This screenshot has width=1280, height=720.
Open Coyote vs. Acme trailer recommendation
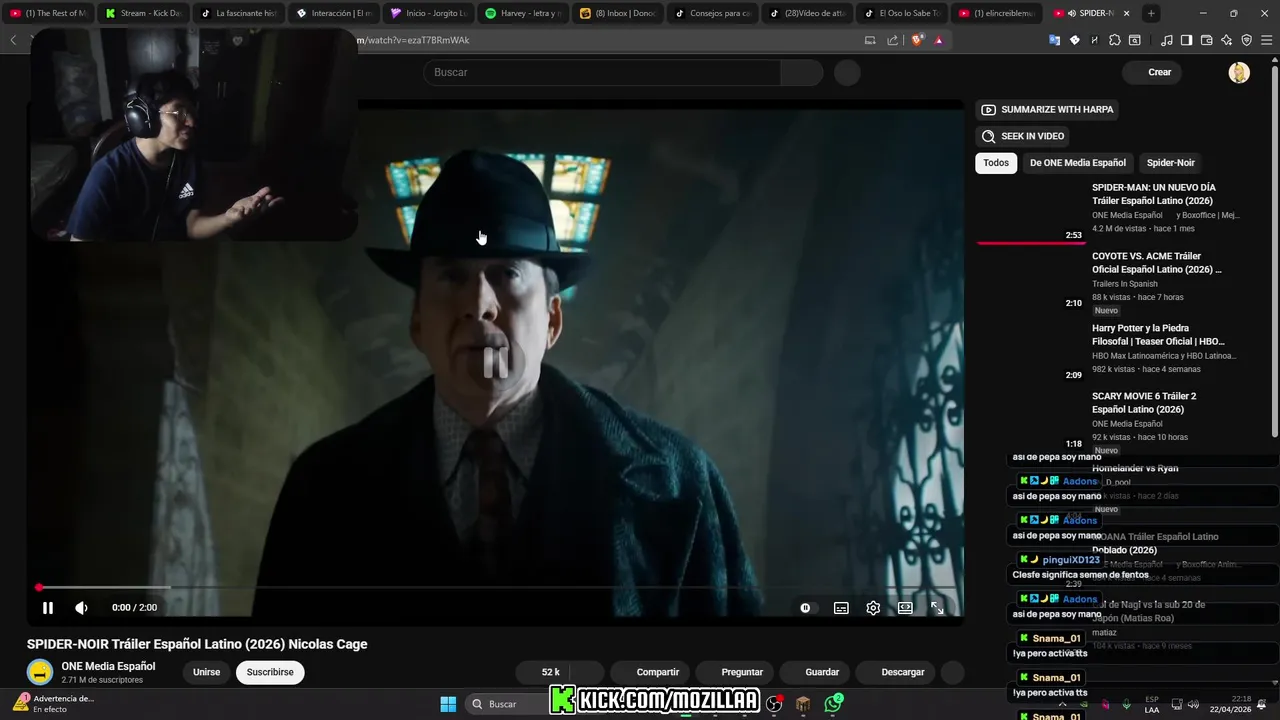(x=1157, y=263)
